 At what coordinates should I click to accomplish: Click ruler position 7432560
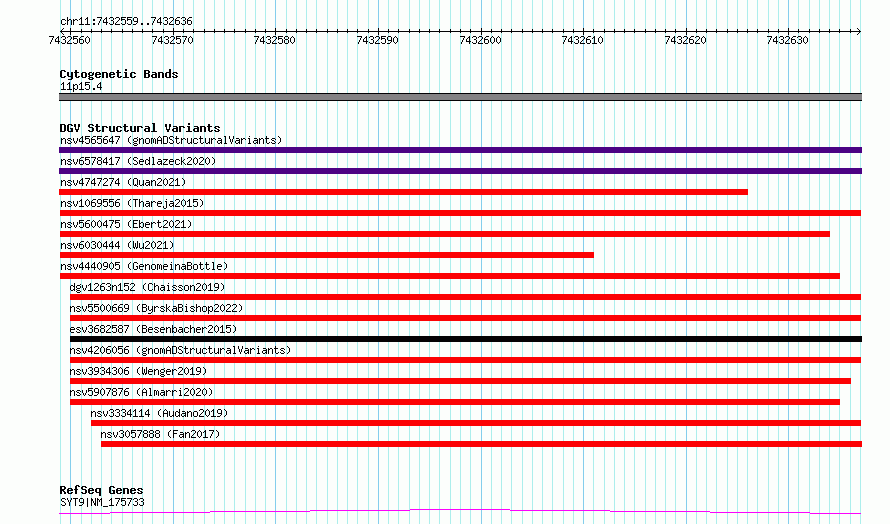pos(69,40)
